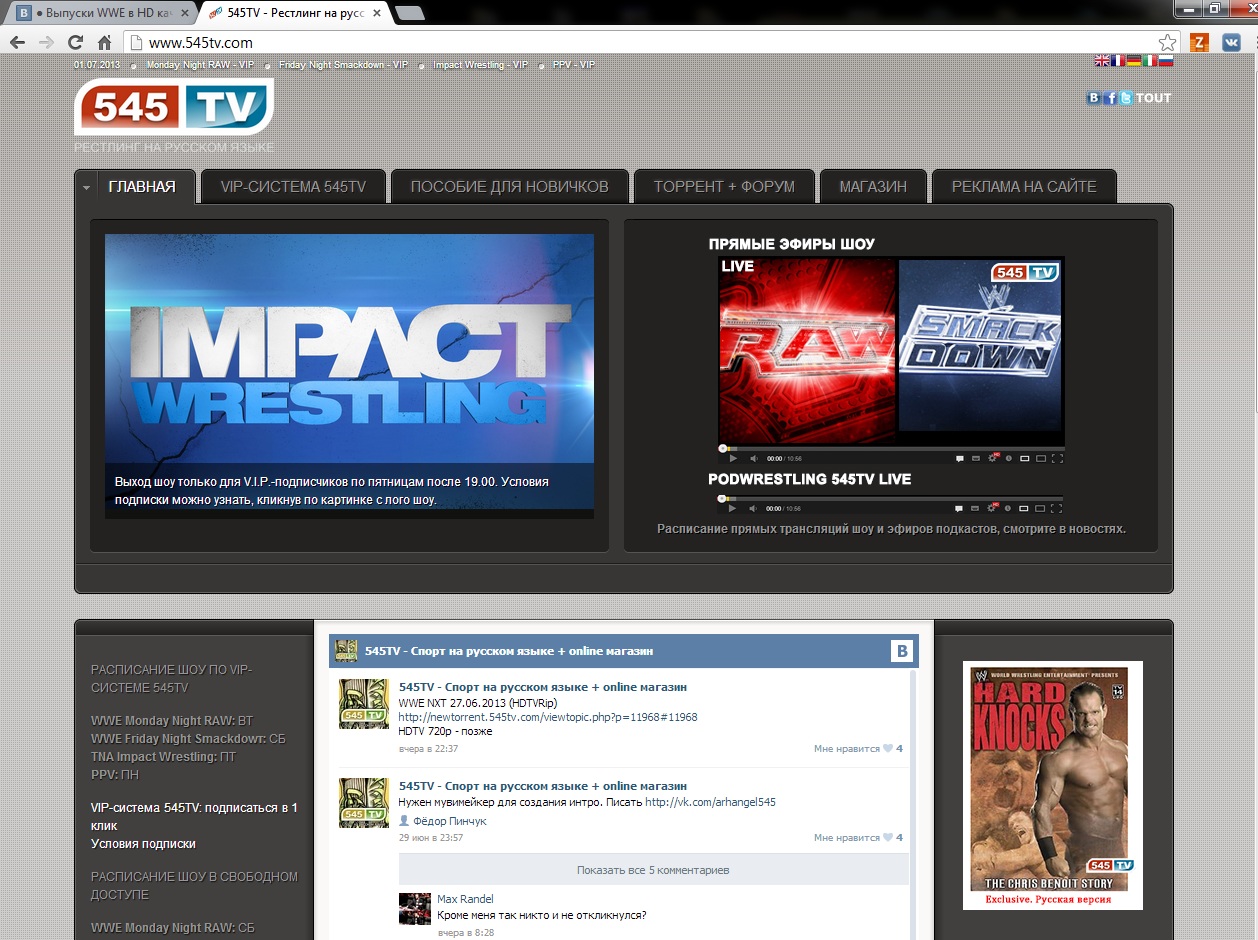Seek the Podwrestling video progress bar
This screenshot has height=940, width=1258.
(x=891, y=497)
